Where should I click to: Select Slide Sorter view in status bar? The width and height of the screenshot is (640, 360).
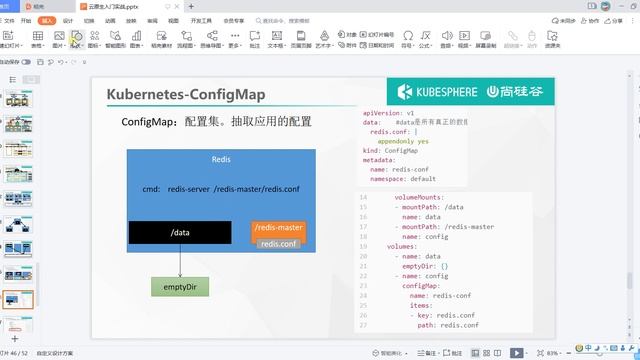[x=487, y=353]
